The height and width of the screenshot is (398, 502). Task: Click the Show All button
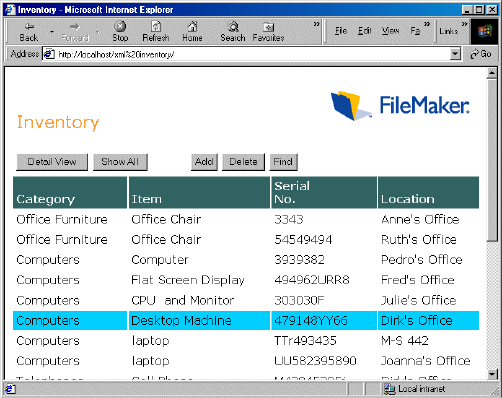(x=120, y=162)
